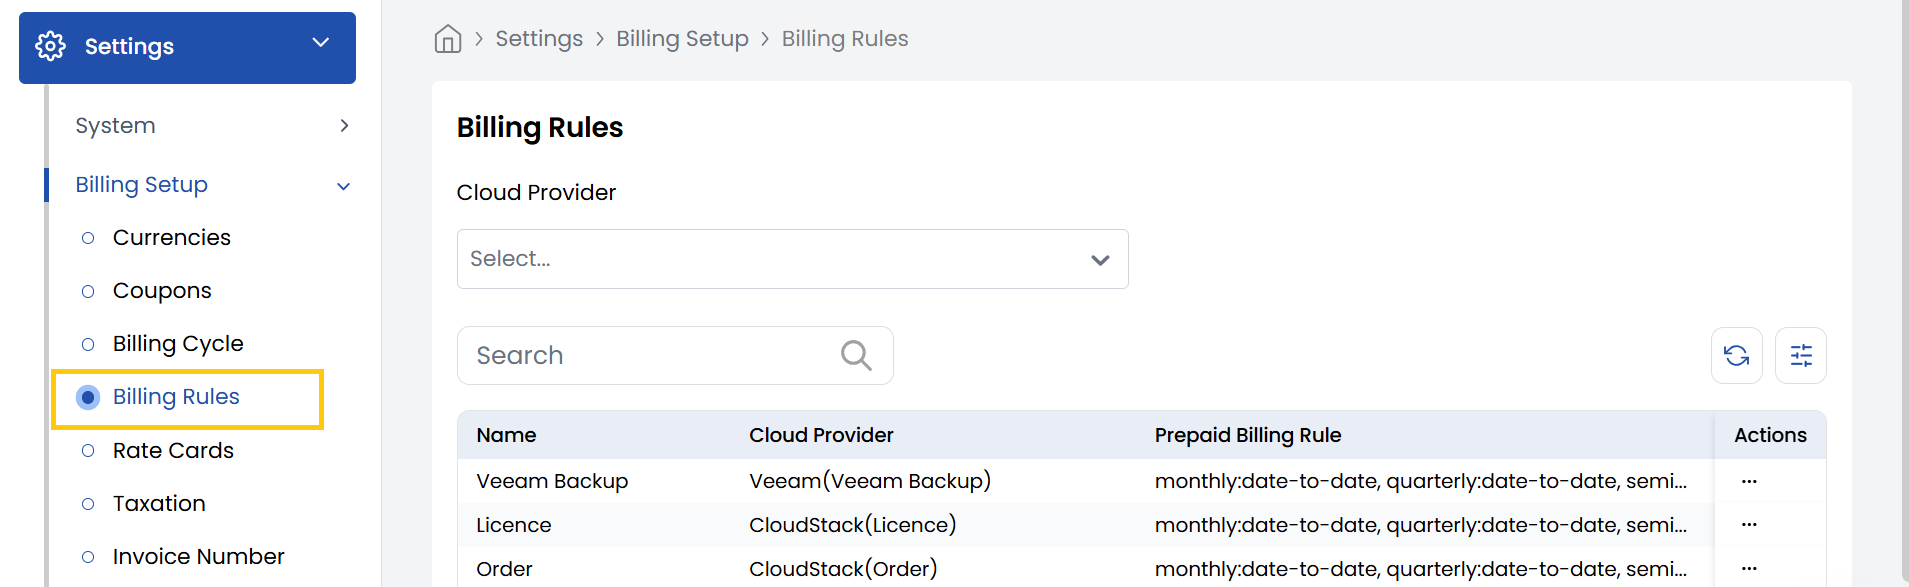
Task: Expand the System submenu arrow
Action: tap(344, 126)
